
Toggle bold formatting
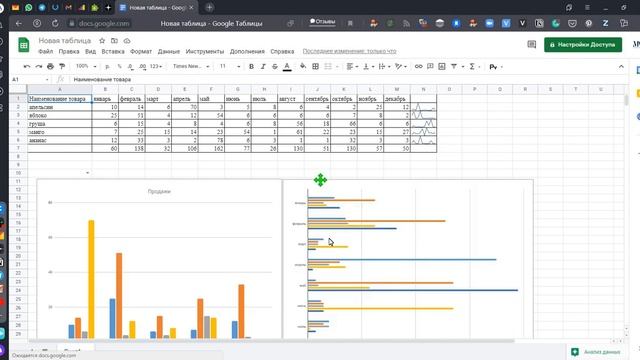coord(251,67)
